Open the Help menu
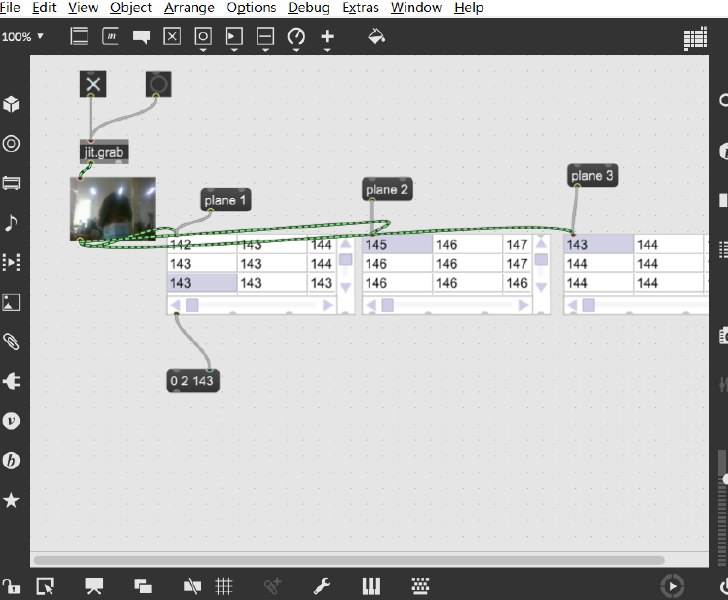Image resolution: width=728 pixels, height=600 pixels. click(x=468, y=7)
